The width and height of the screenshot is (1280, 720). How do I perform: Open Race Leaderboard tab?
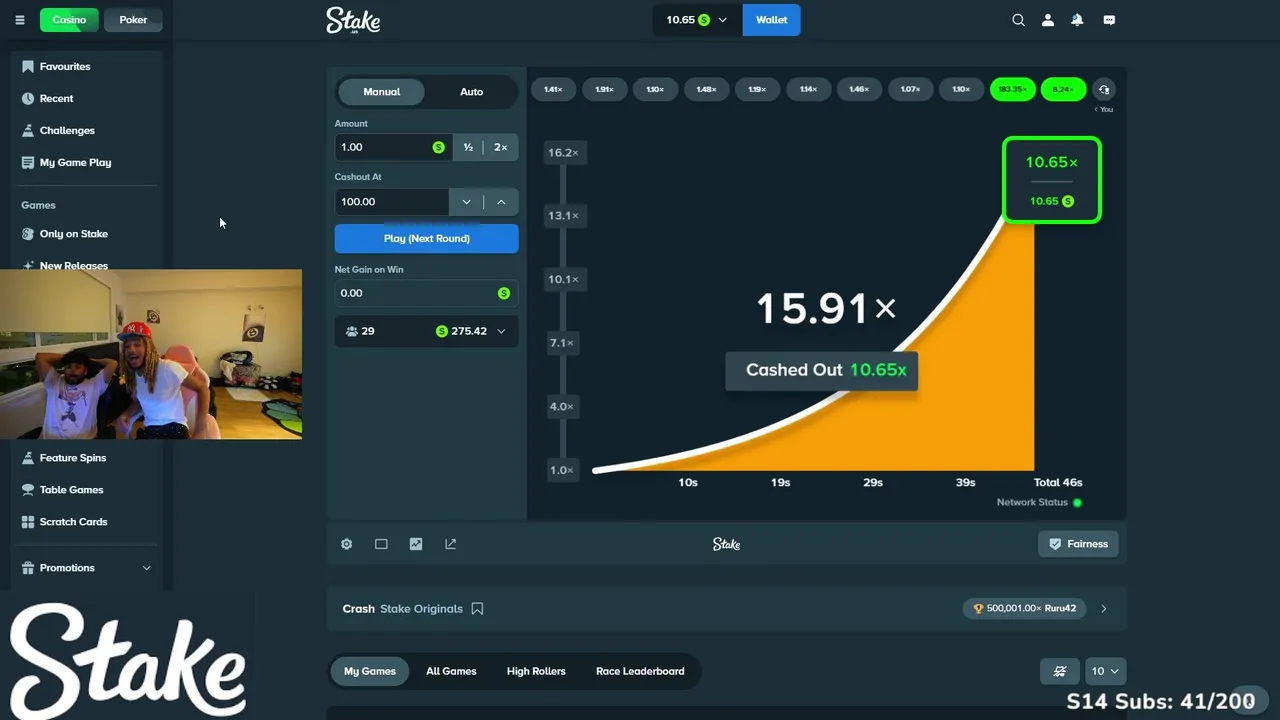tap(640, 671)
